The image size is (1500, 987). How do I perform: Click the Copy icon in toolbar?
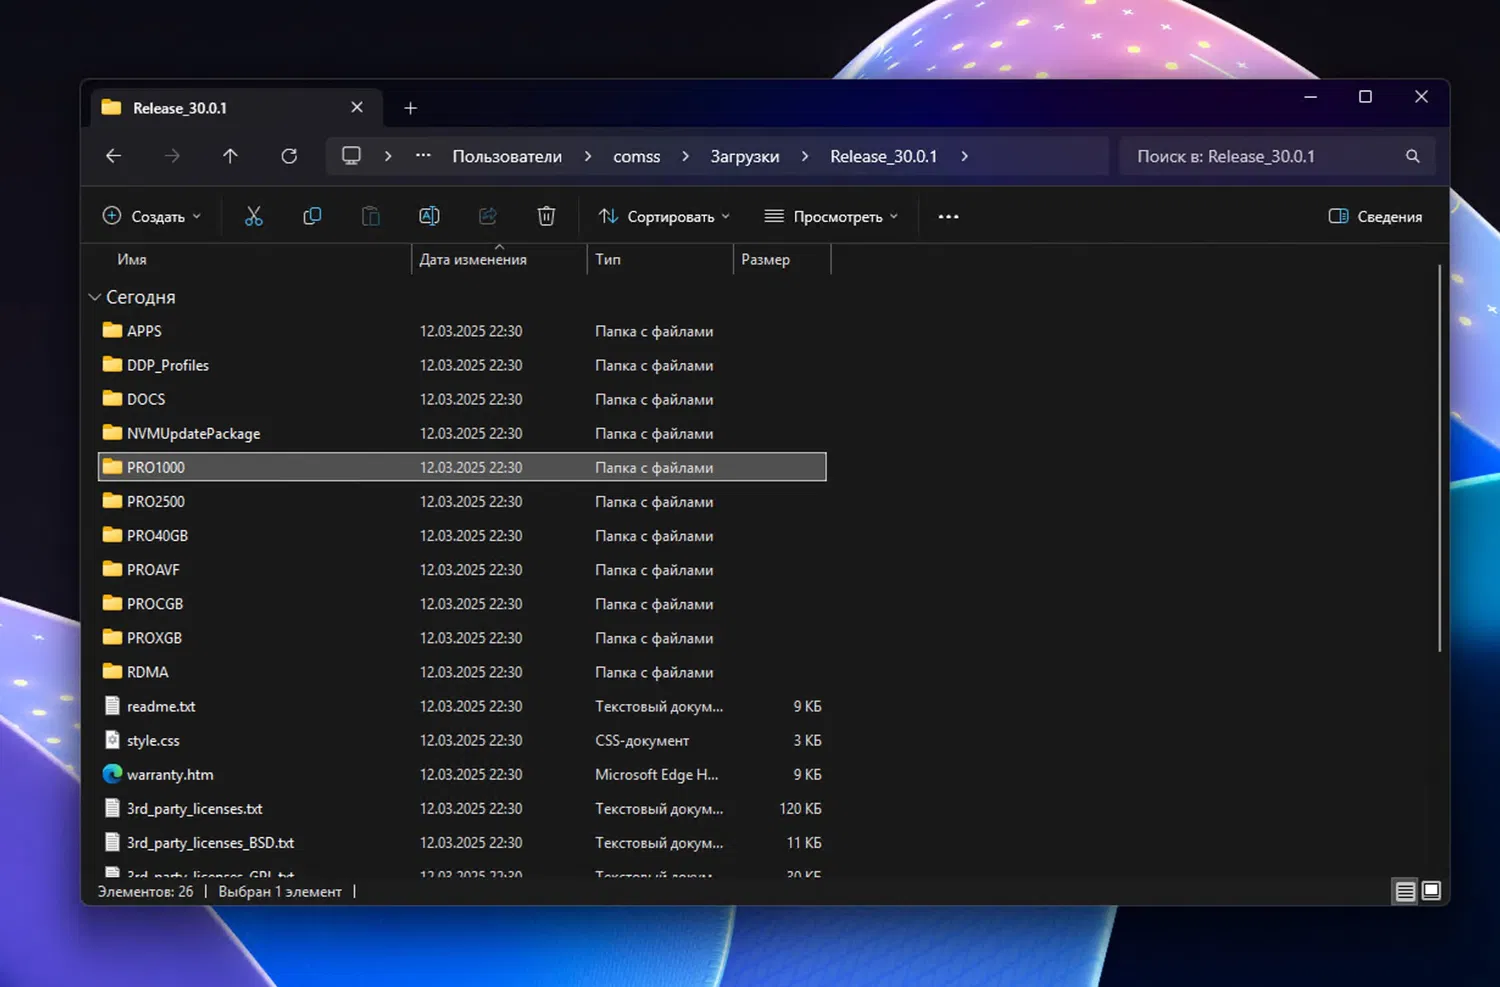point(312,216)
